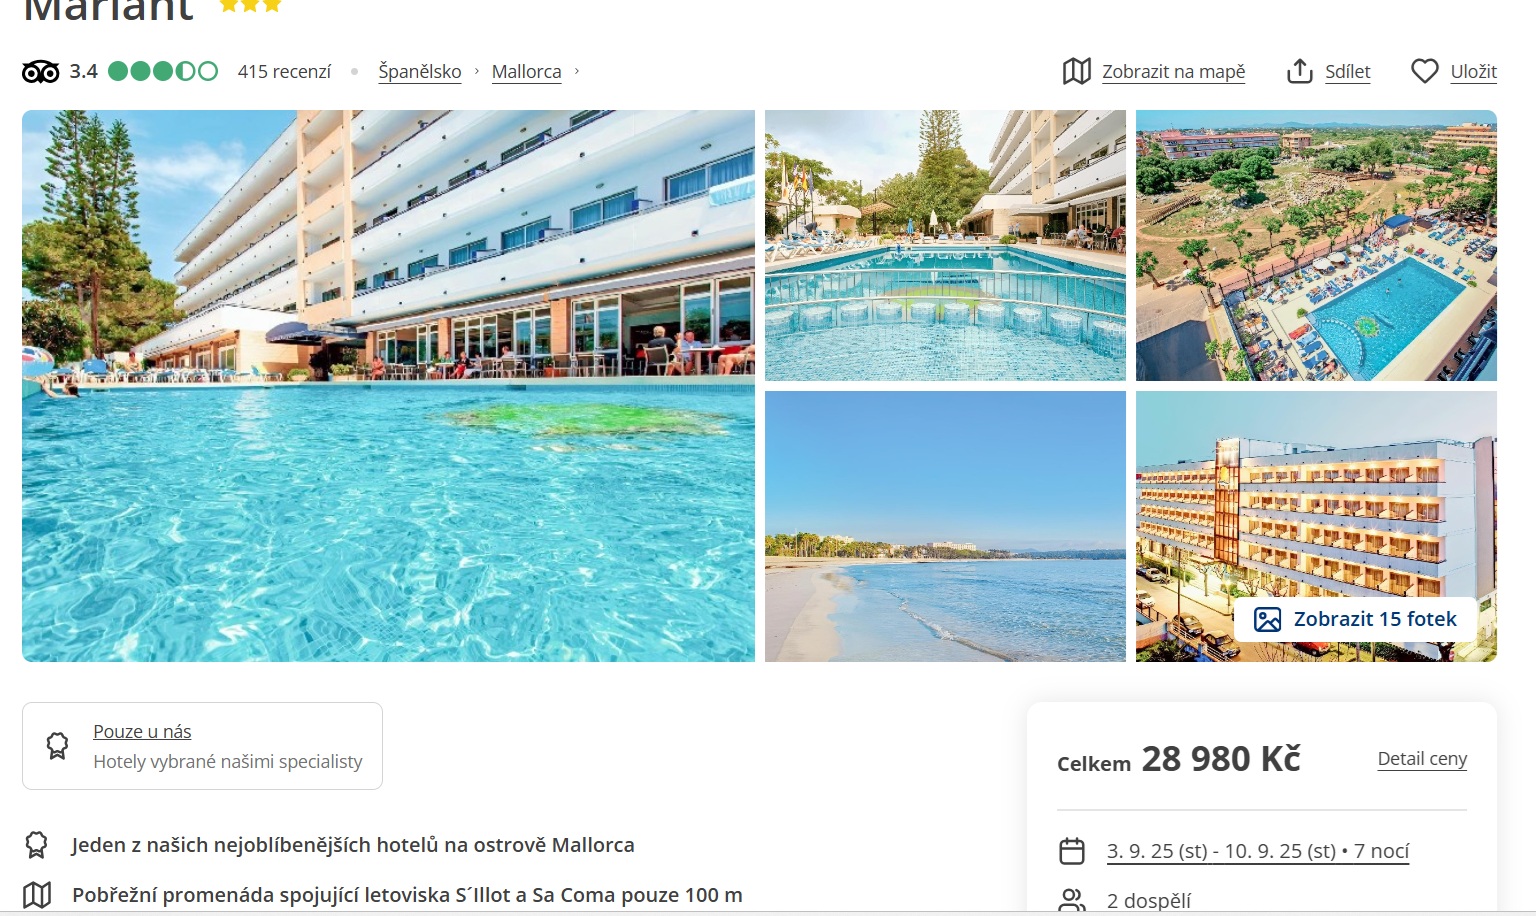The width and height of the screenshot is (1536, 916).
Task: Click the map icon next to Pobřežní promenáda text
Action: [x=37, y=894]
